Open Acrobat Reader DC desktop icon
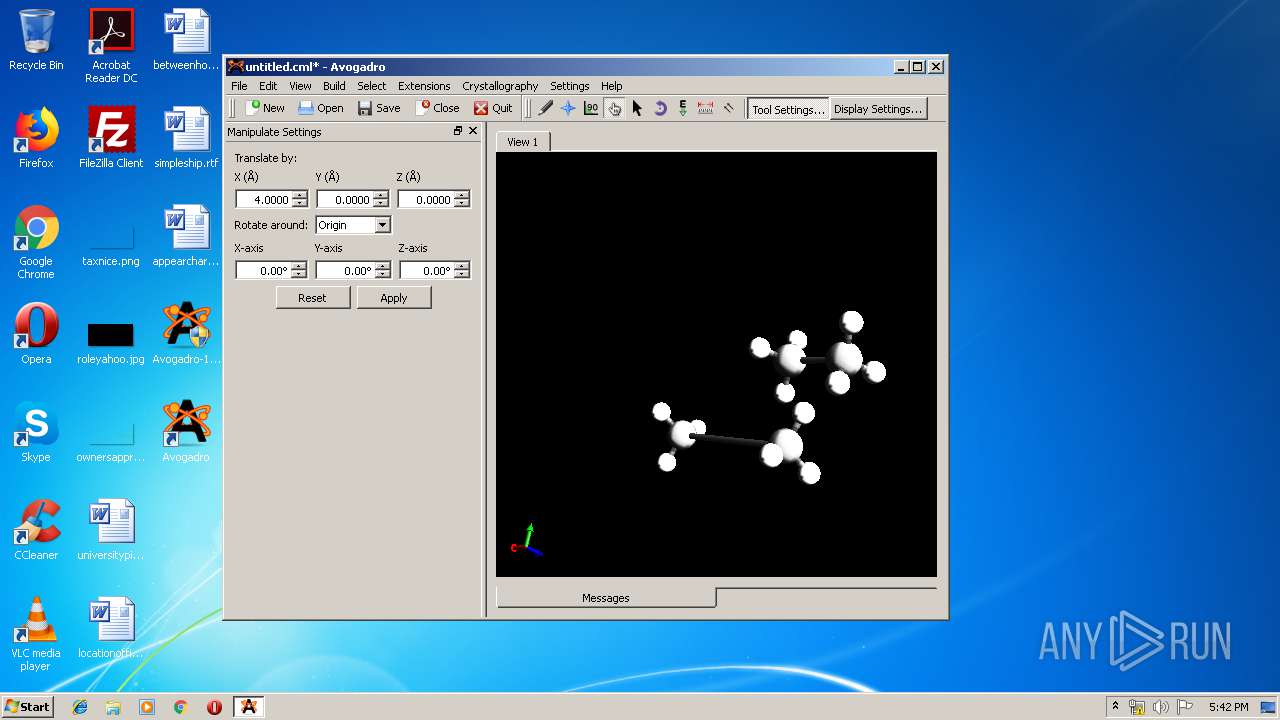The image size is (1280, 720). coord(111,46)
